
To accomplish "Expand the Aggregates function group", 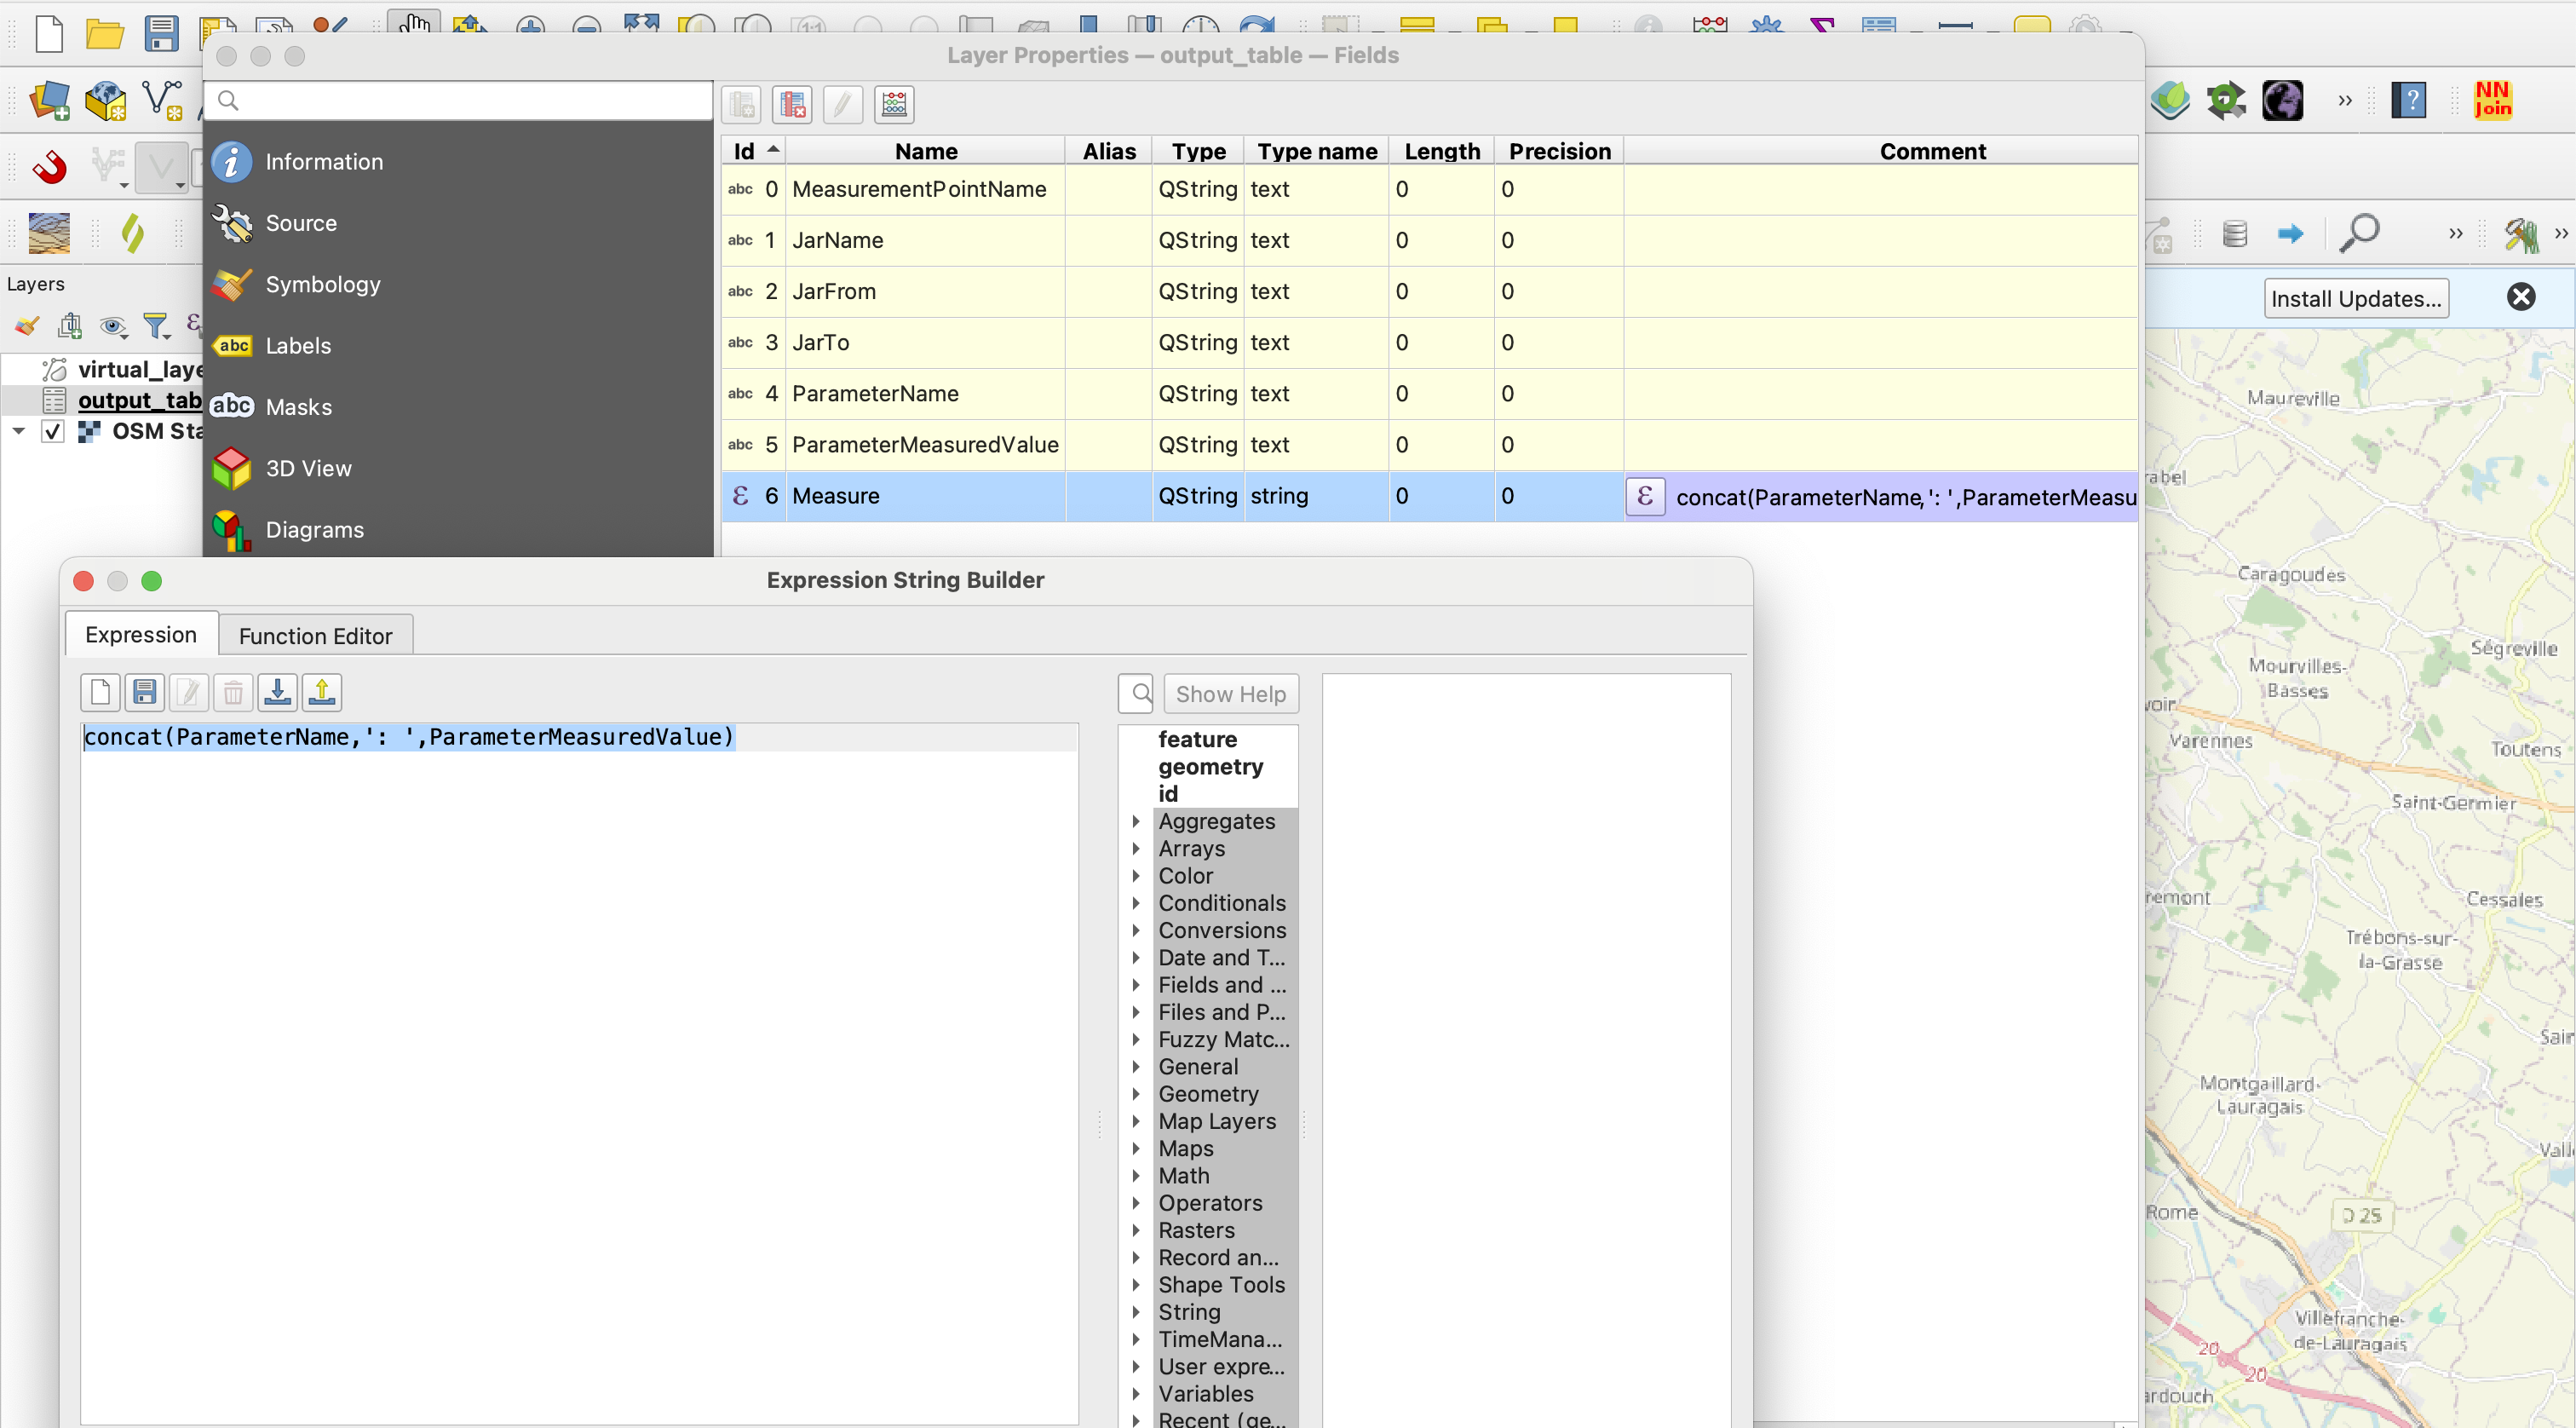I will tap(1136, 821).
